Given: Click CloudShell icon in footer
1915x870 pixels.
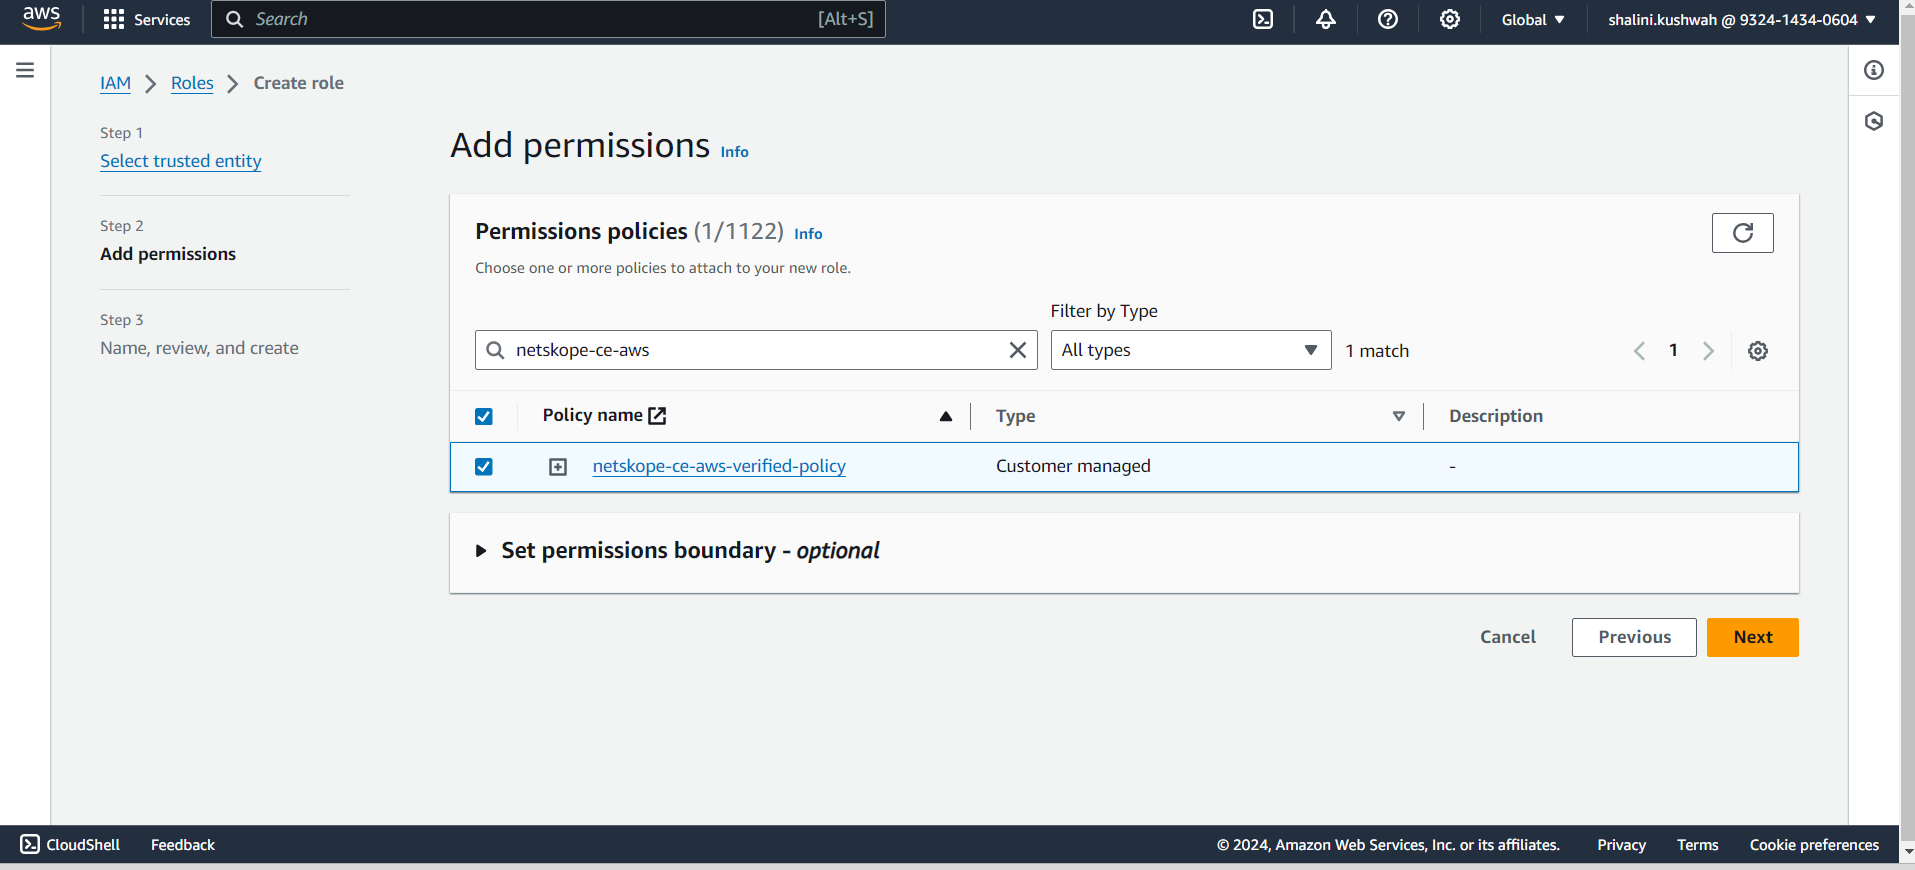Looking at the screenshot, I should click(x=30, y=844).
